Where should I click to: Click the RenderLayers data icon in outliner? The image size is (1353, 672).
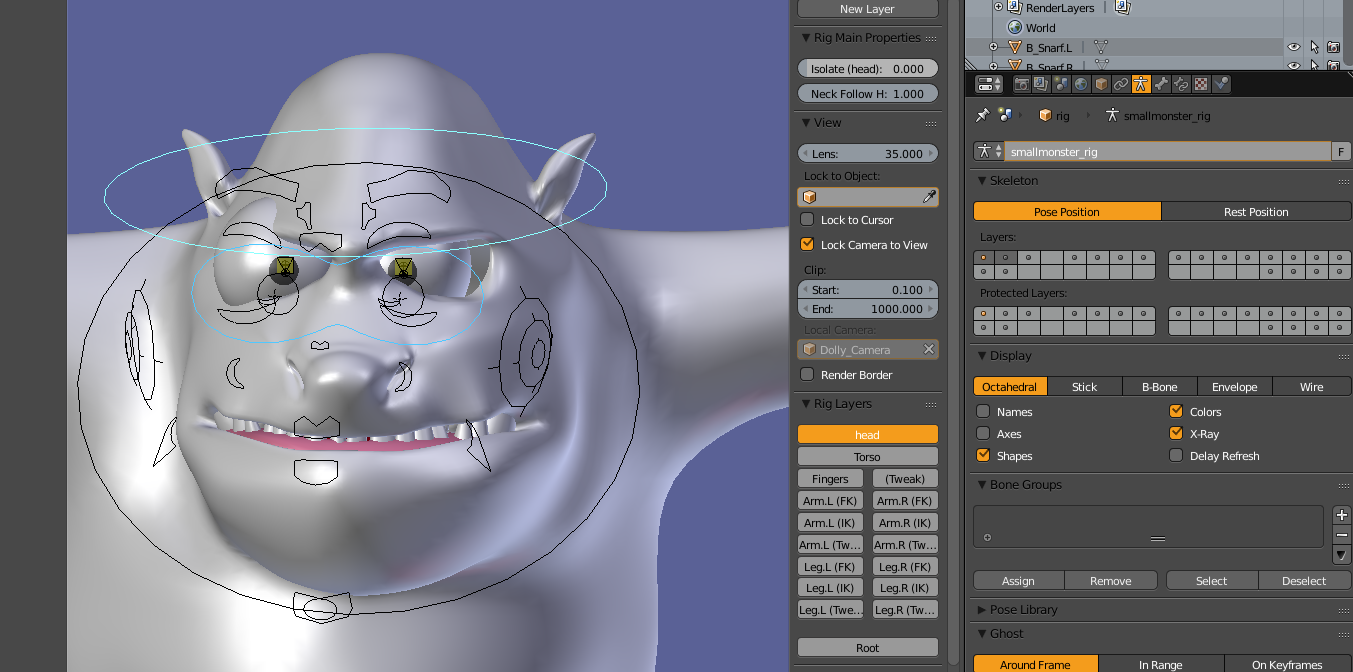[x=1122, y=7]
